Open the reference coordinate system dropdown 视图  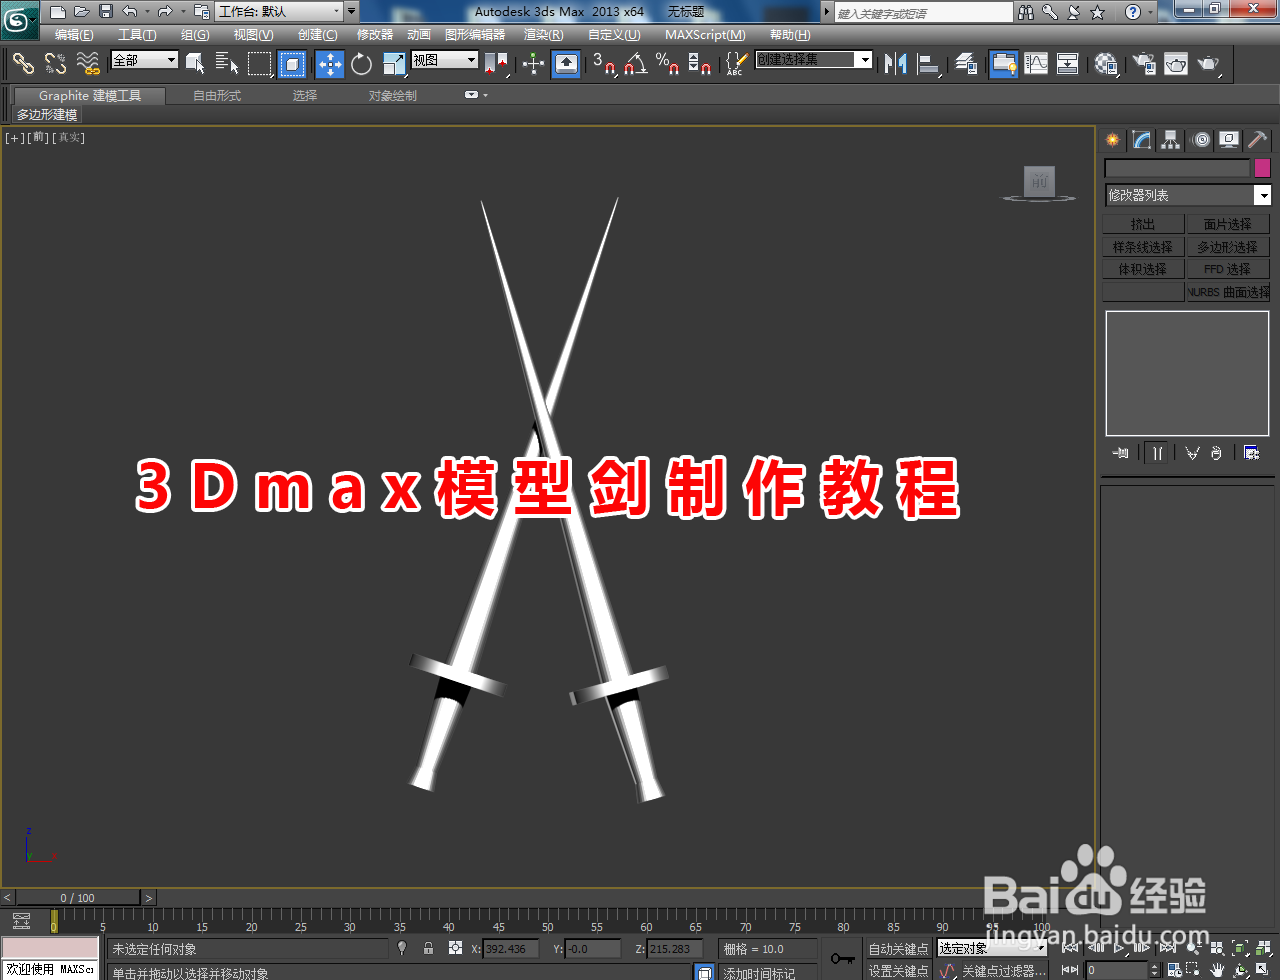(x=445, y=60)
